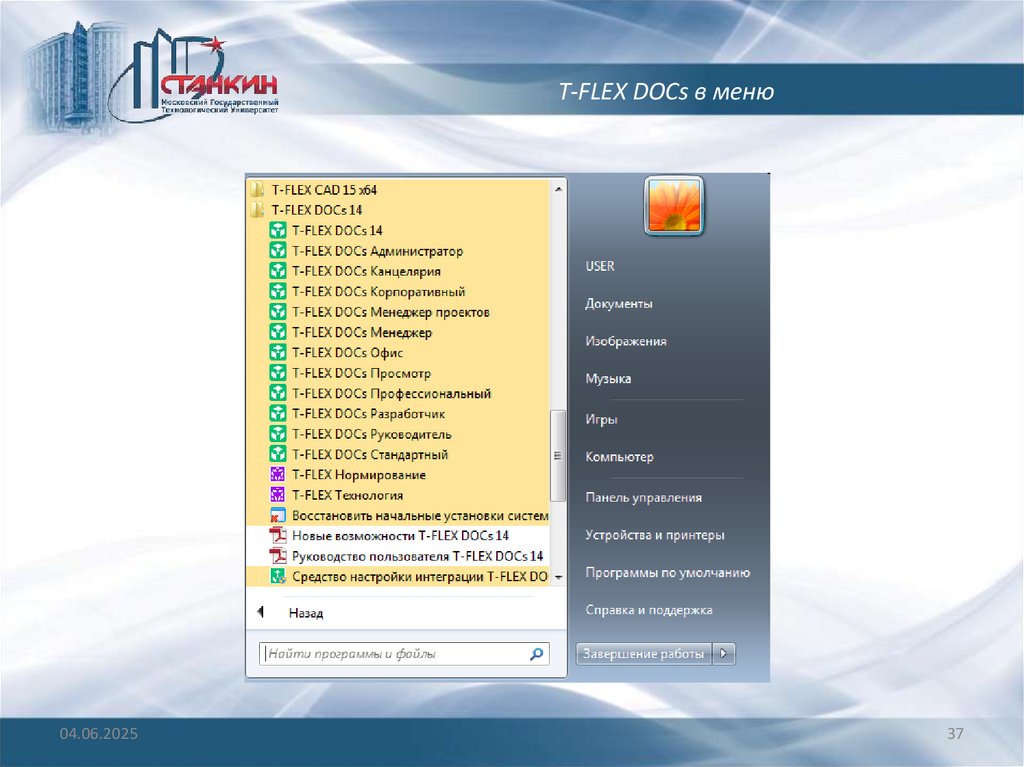Click the Восстановить начальные установки icon
The height and width of the screenshot is (767, 1024).
[278, 515]
